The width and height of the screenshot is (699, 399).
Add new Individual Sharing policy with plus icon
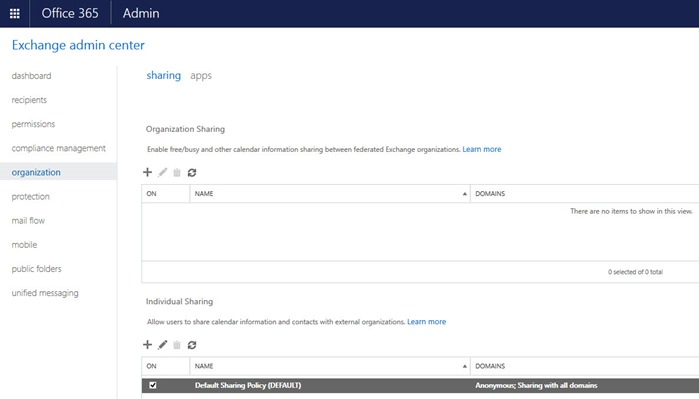pyautogui.click(x=147, y=345)
